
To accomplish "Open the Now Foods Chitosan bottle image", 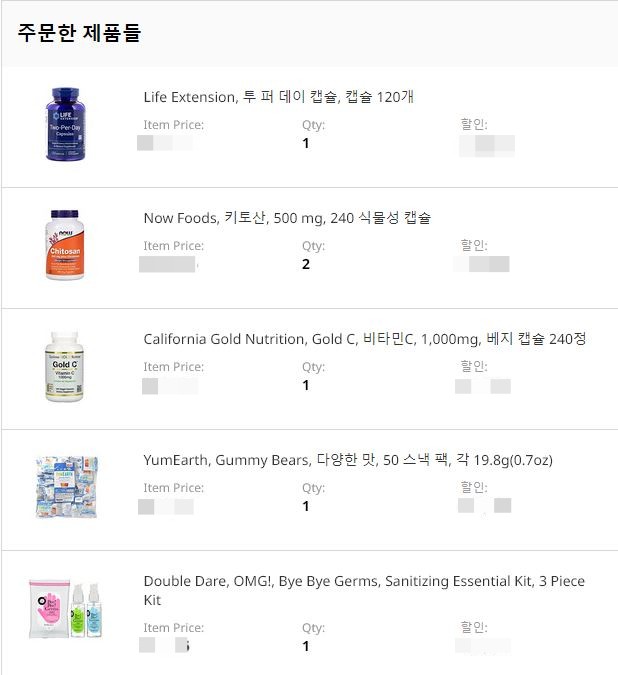I will point(65,245).
